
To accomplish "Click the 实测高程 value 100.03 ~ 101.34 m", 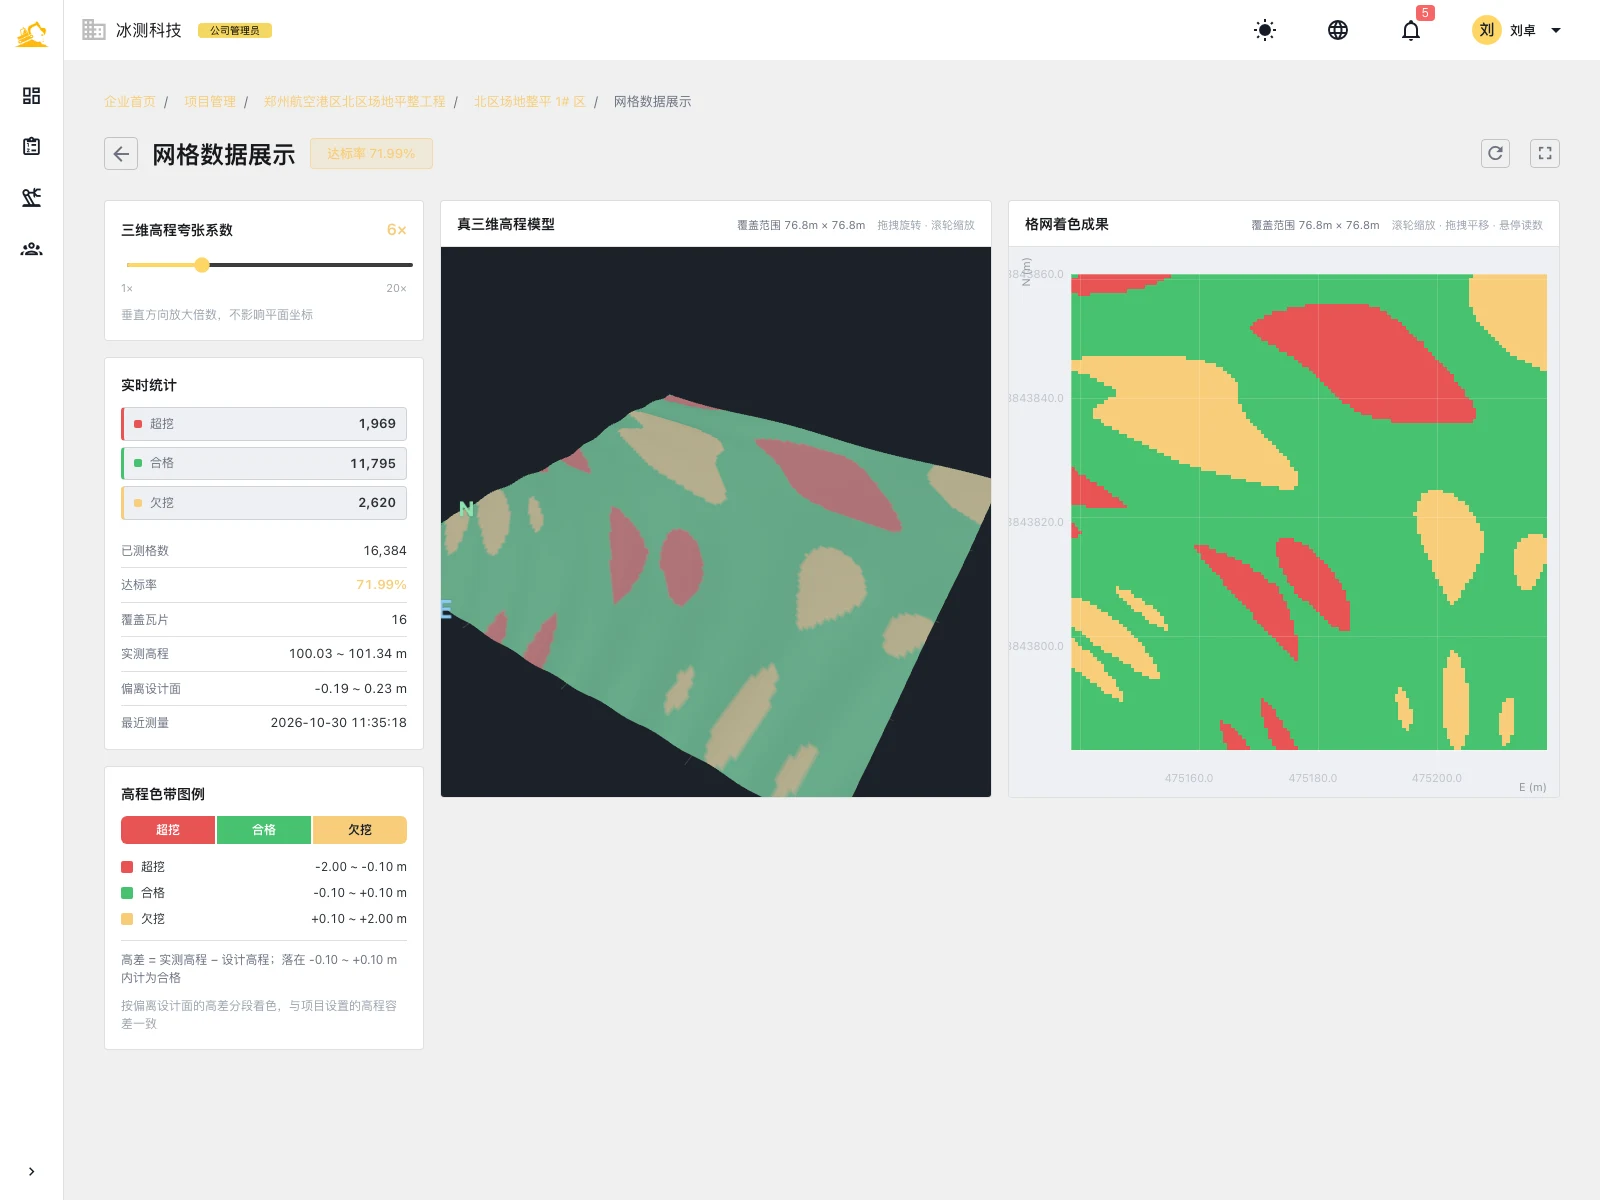I will tap(348, 654).
